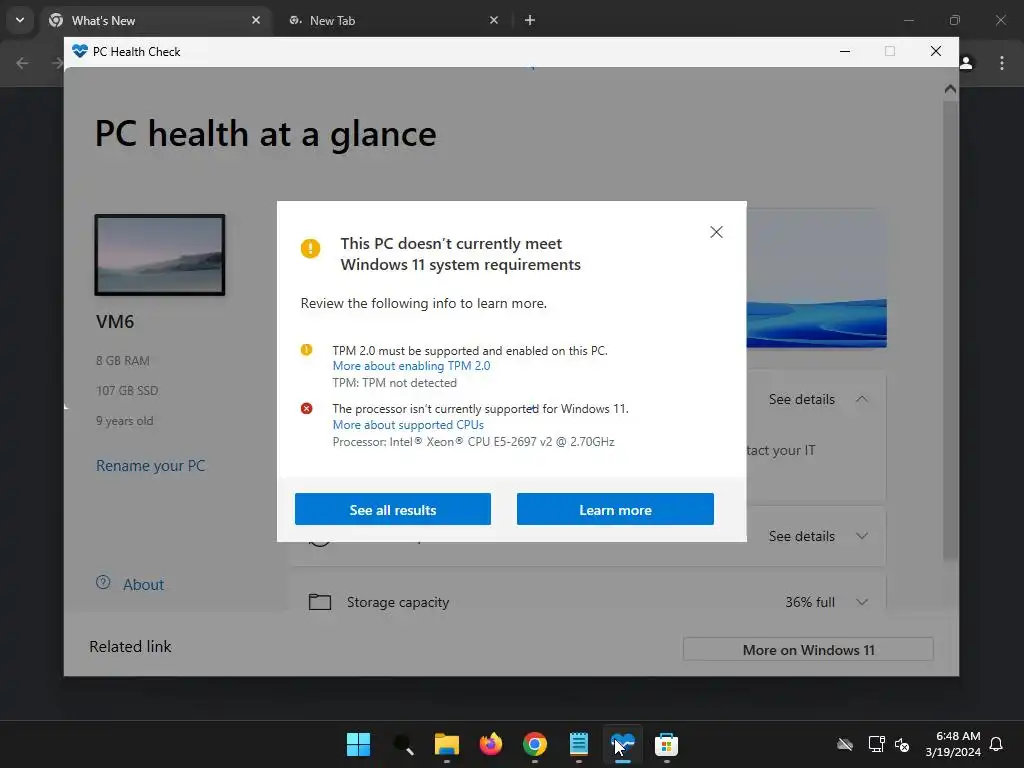Image resolution: width=1024 pixels, height=768 pixels.
Task: Click the See all results button
Action: 392,509
